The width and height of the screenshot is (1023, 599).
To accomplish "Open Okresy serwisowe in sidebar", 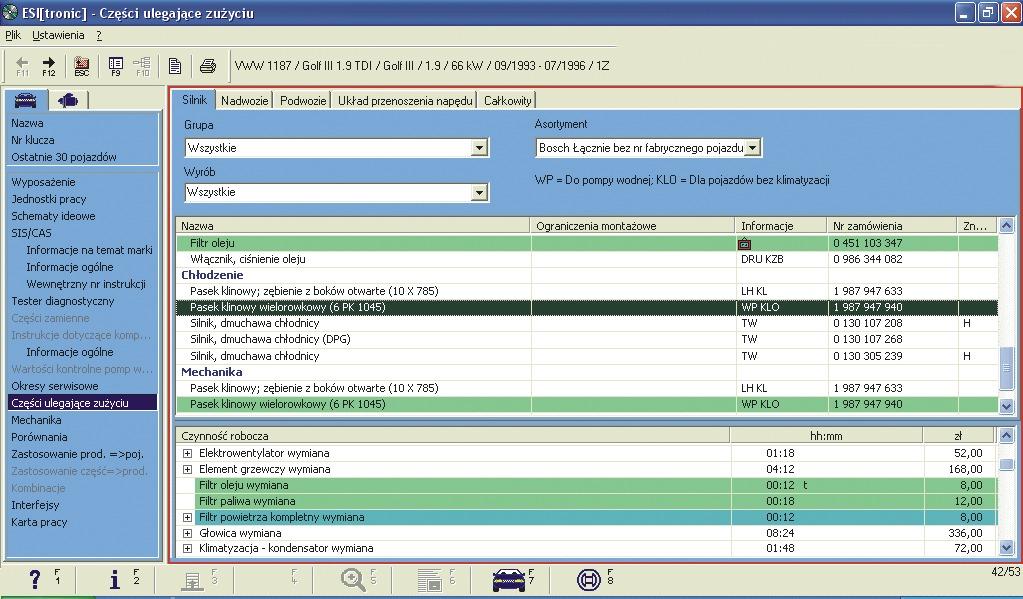I will pyautogui.click(x=55, y=386).
